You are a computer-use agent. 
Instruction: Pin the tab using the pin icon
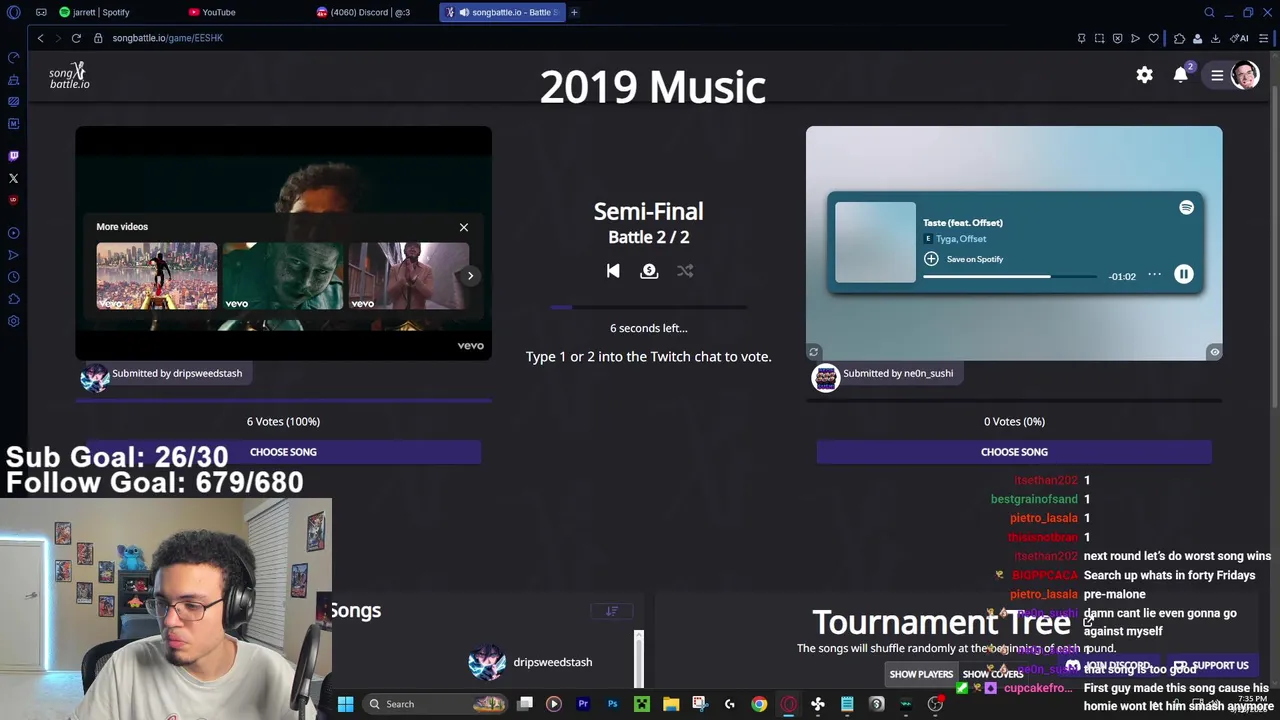click(1081, 38)
